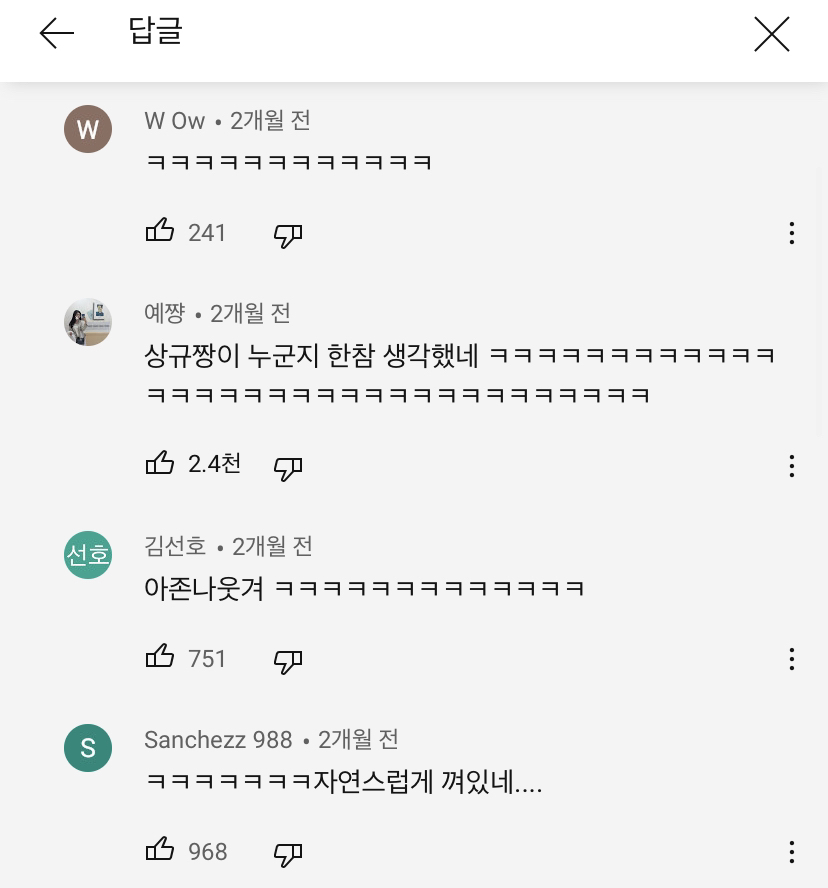The width and height of the screenshot is (828, 888).
Task: Like W Ow's comment
Action: (x=160, y=232)
